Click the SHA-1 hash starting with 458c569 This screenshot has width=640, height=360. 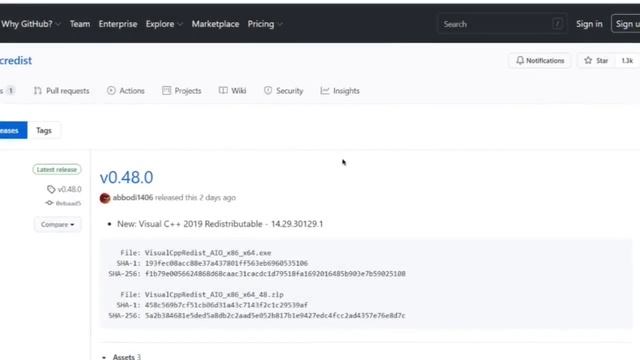[226, 305]
